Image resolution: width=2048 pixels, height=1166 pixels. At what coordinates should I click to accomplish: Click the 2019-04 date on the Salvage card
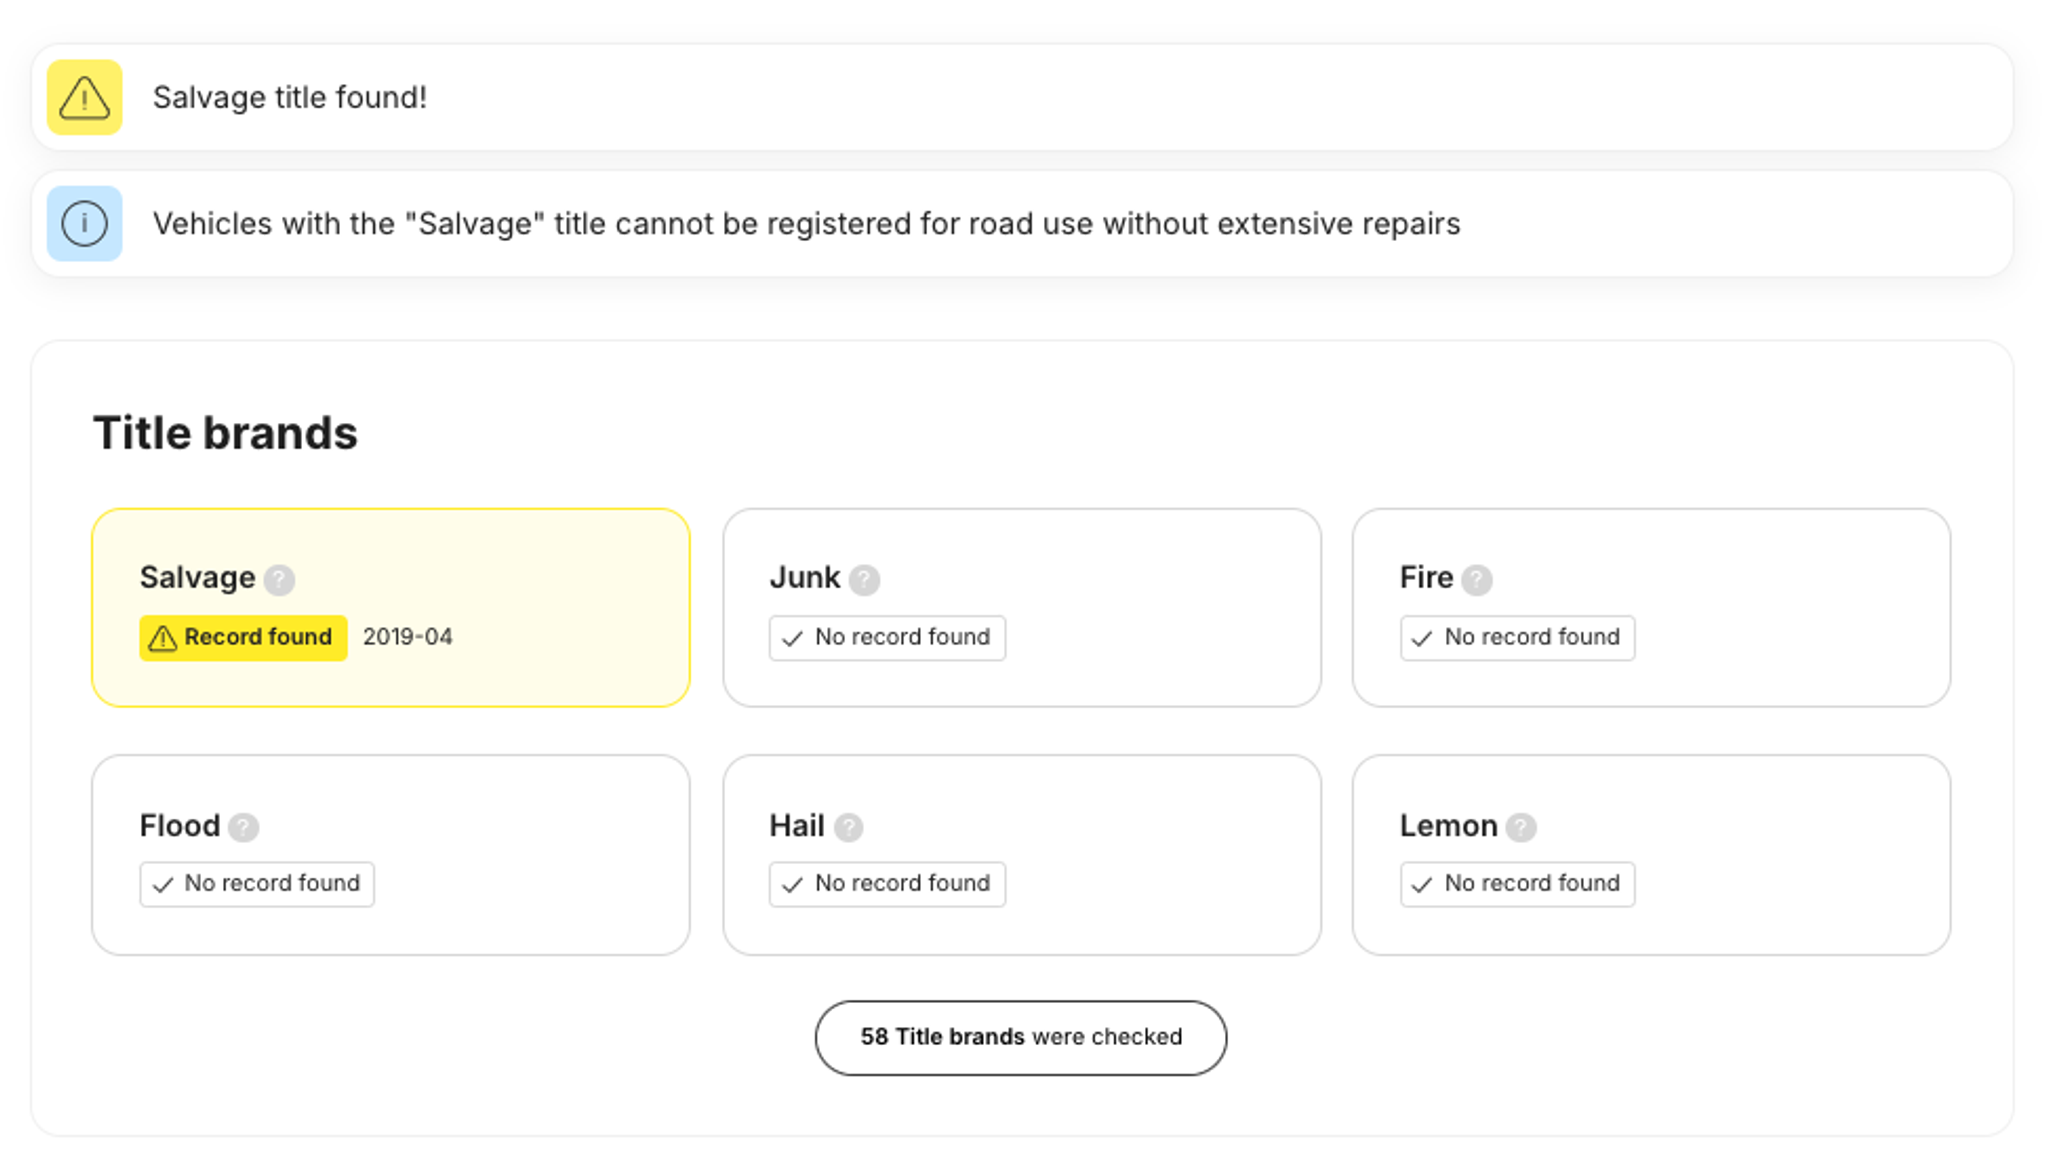coord(407,637)
